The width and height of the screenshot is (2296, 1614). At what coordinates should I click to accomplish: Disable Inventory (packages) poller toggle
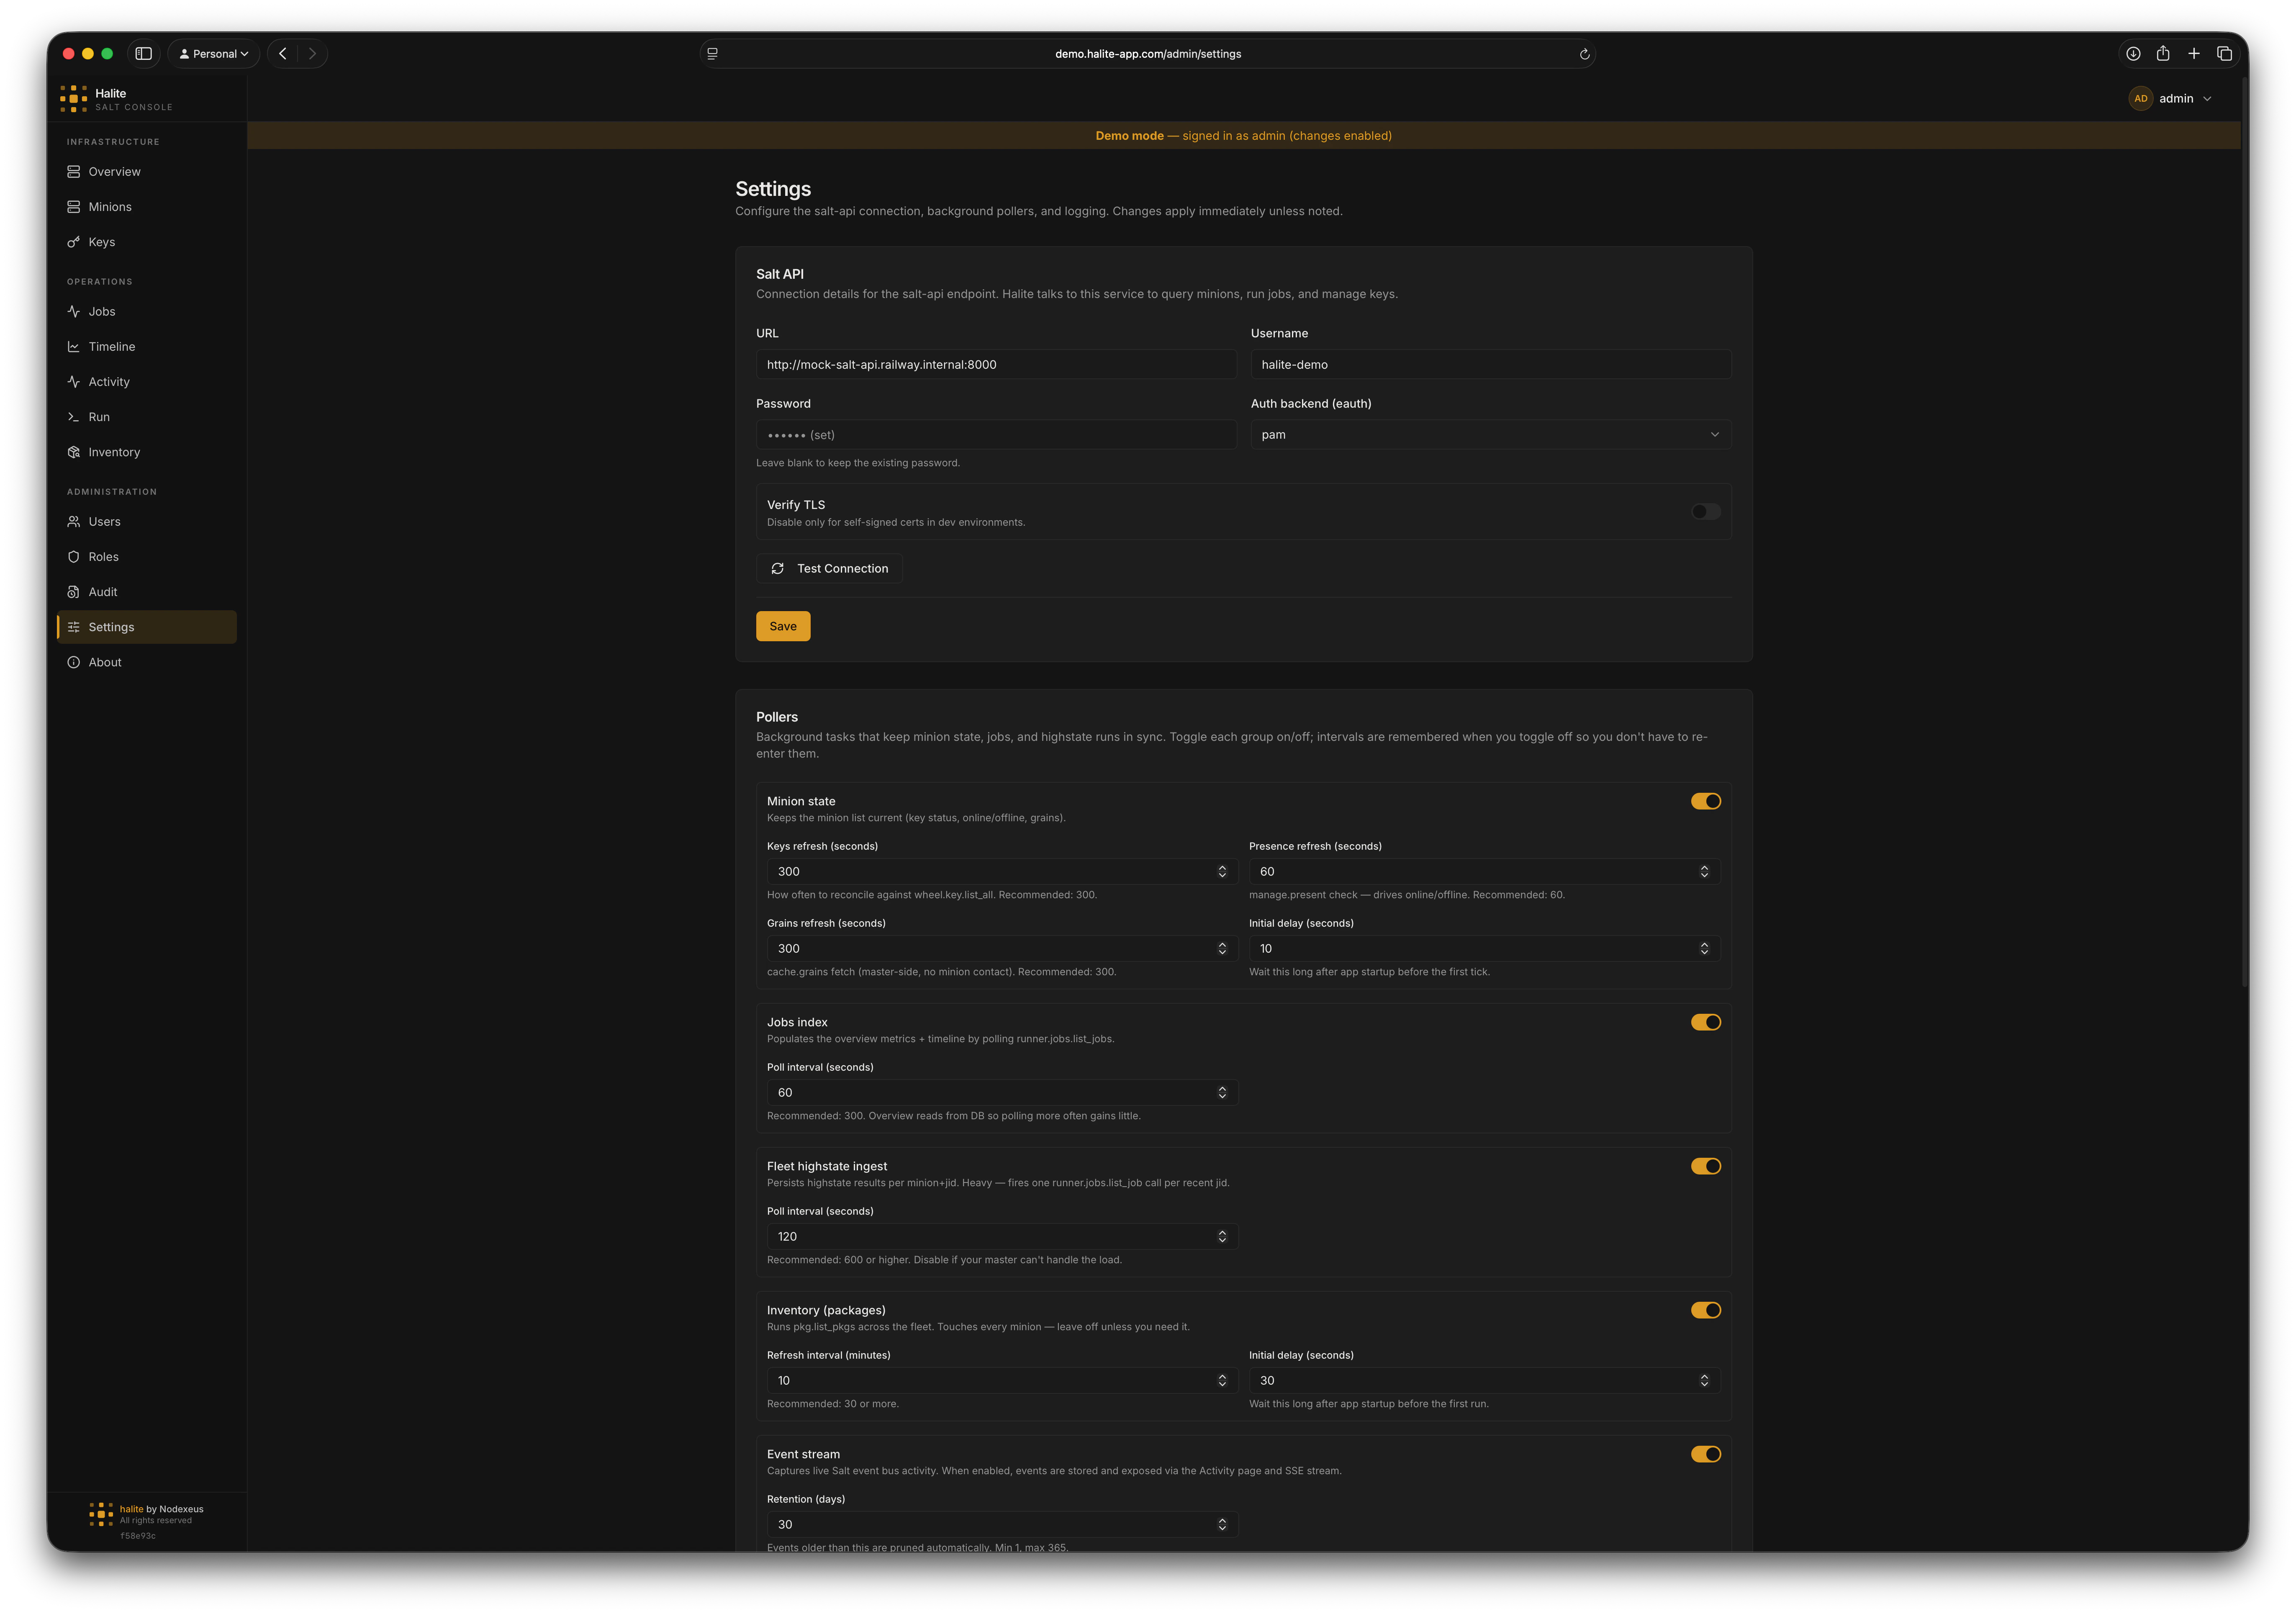pos(1706,1310)
